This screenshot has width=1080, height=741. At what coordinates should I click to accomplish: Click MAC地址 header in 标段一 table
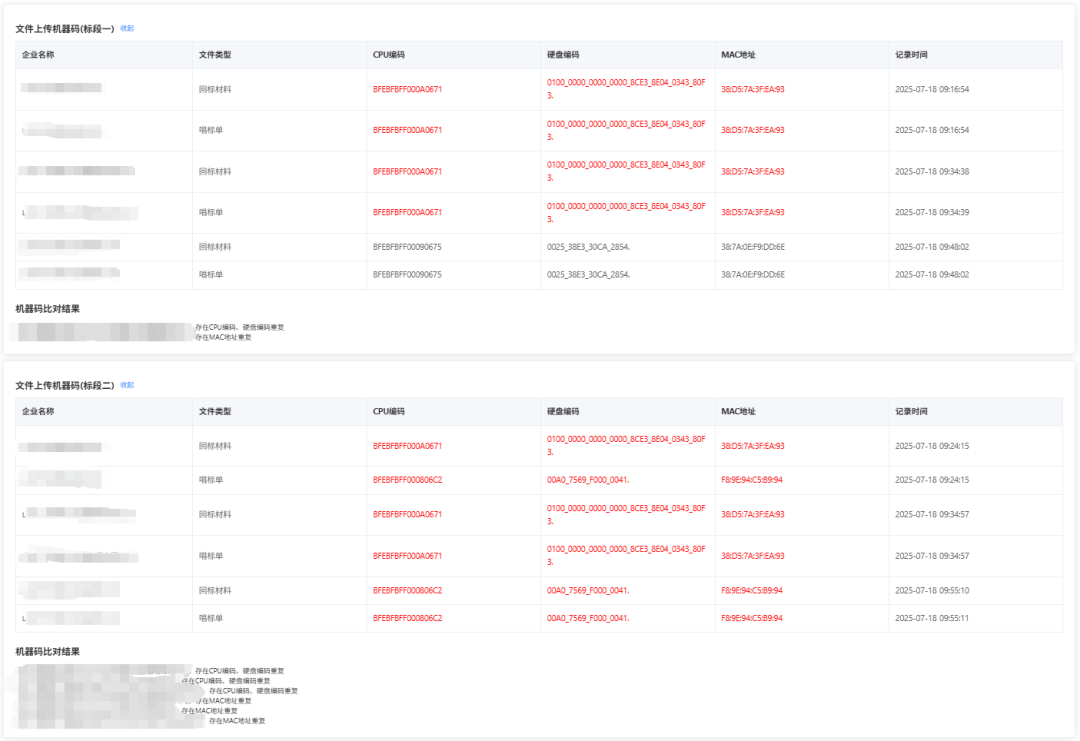point(738,55)
